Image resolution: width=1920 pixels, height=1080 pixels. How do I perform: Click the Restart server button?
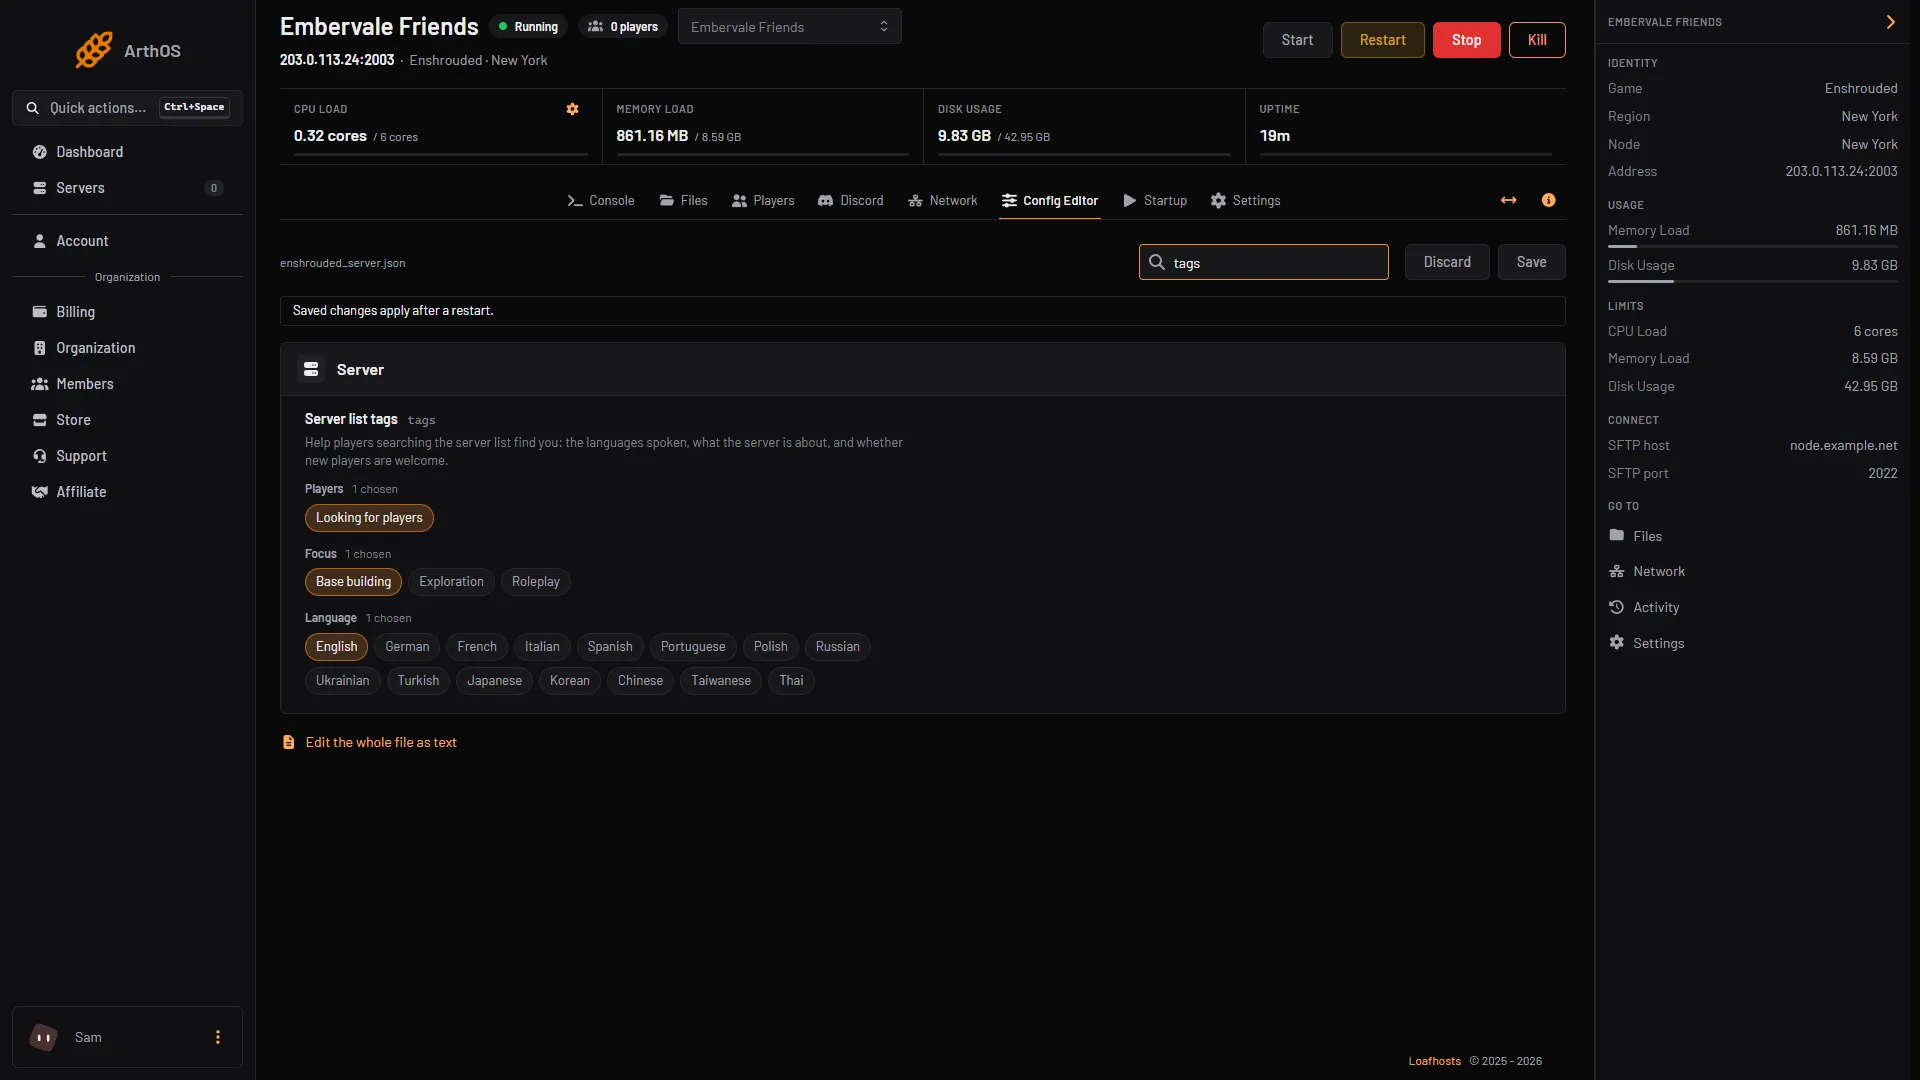coord(1382,40)
